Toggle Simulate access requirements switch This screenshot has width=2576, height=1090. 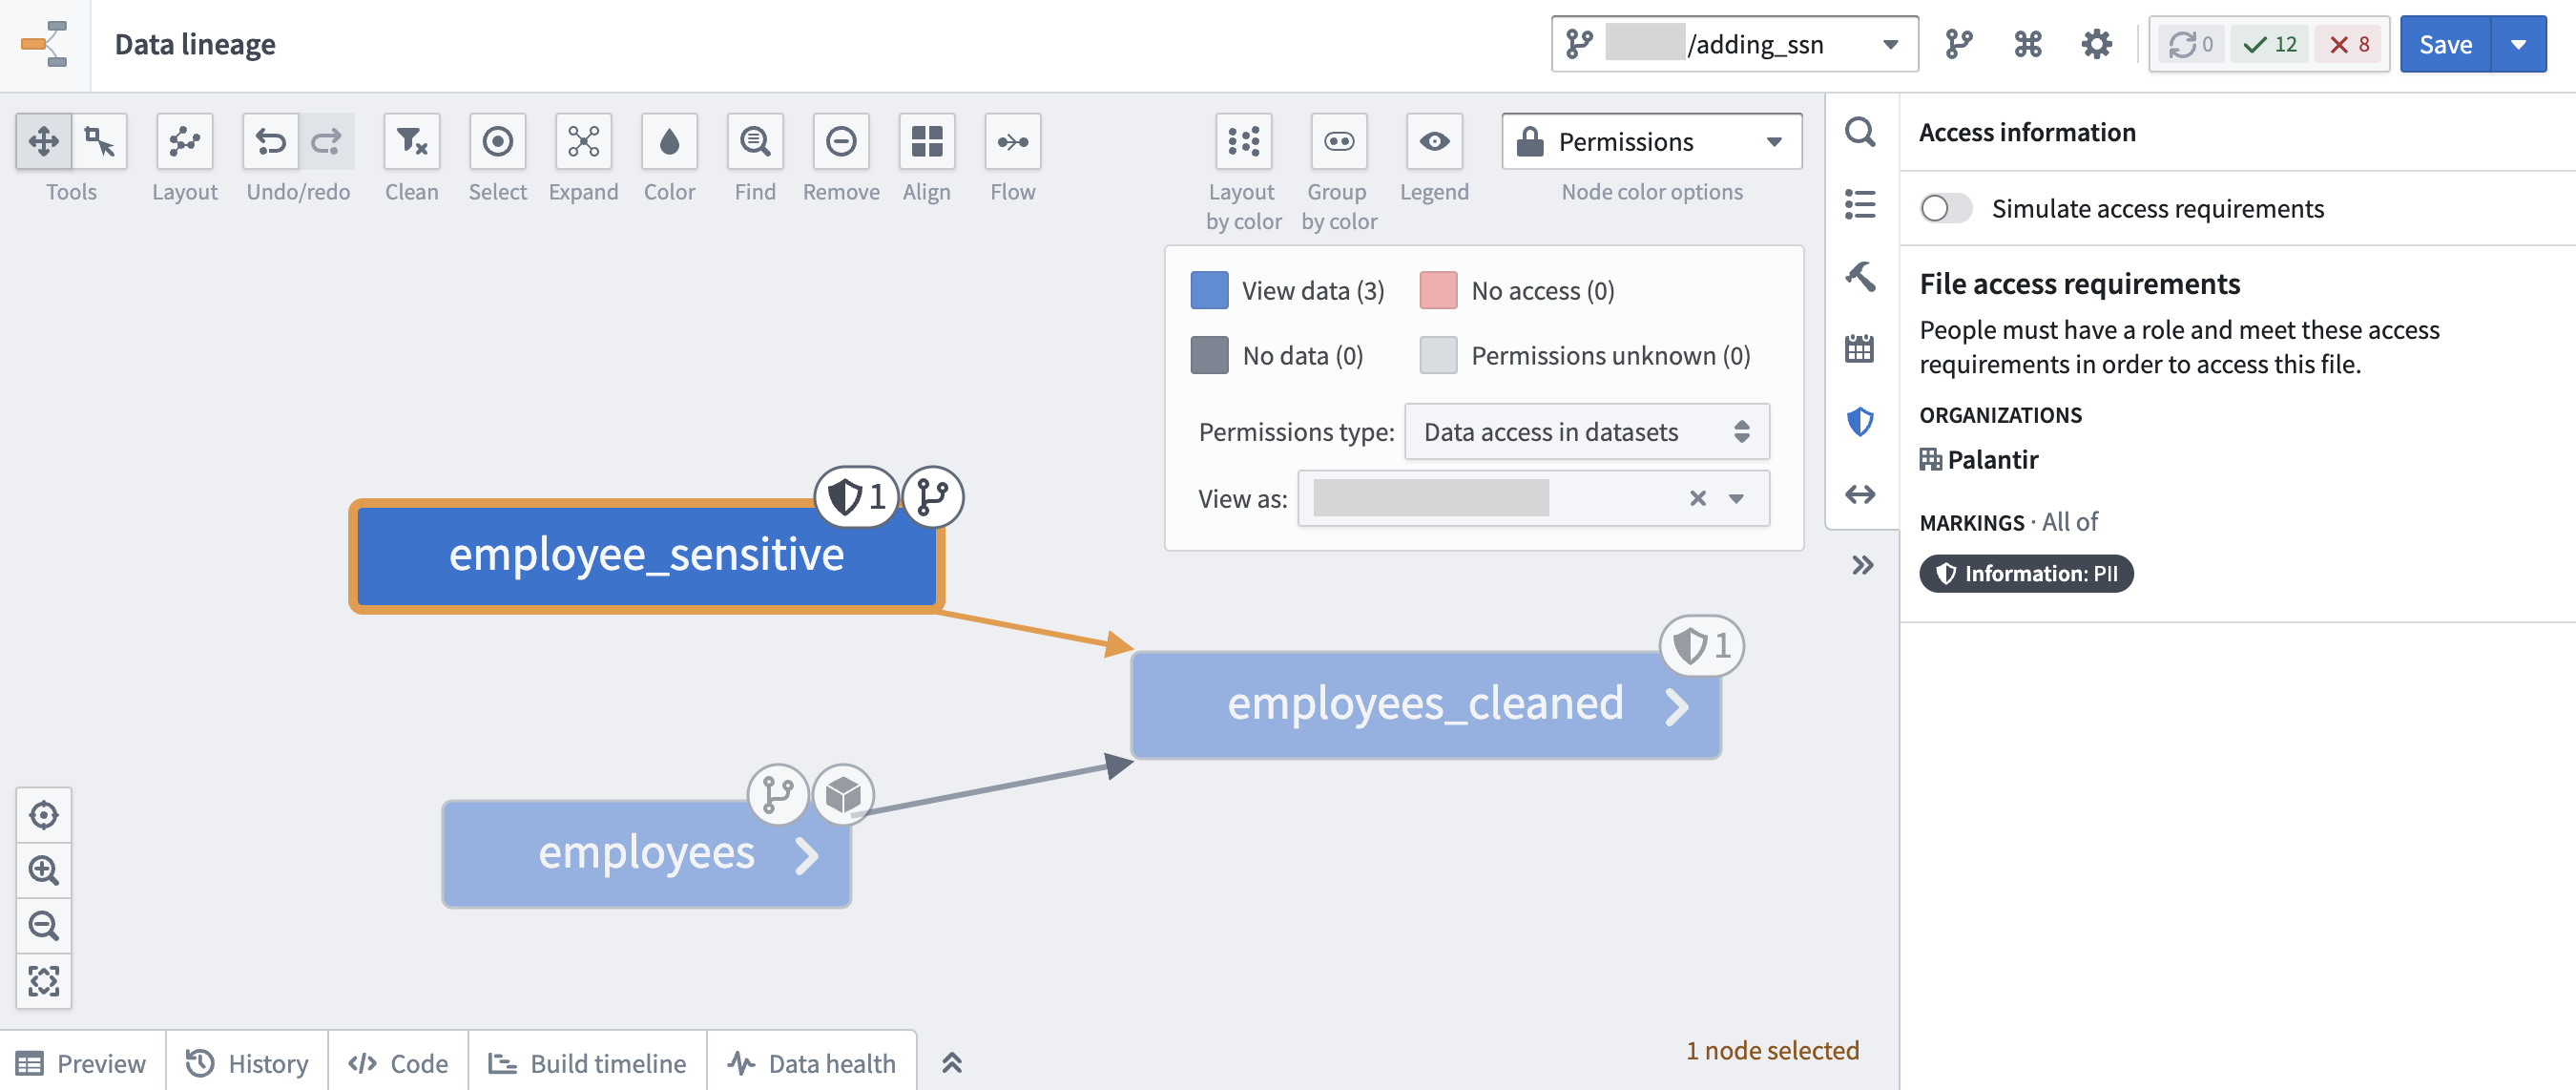(1944, 208)
